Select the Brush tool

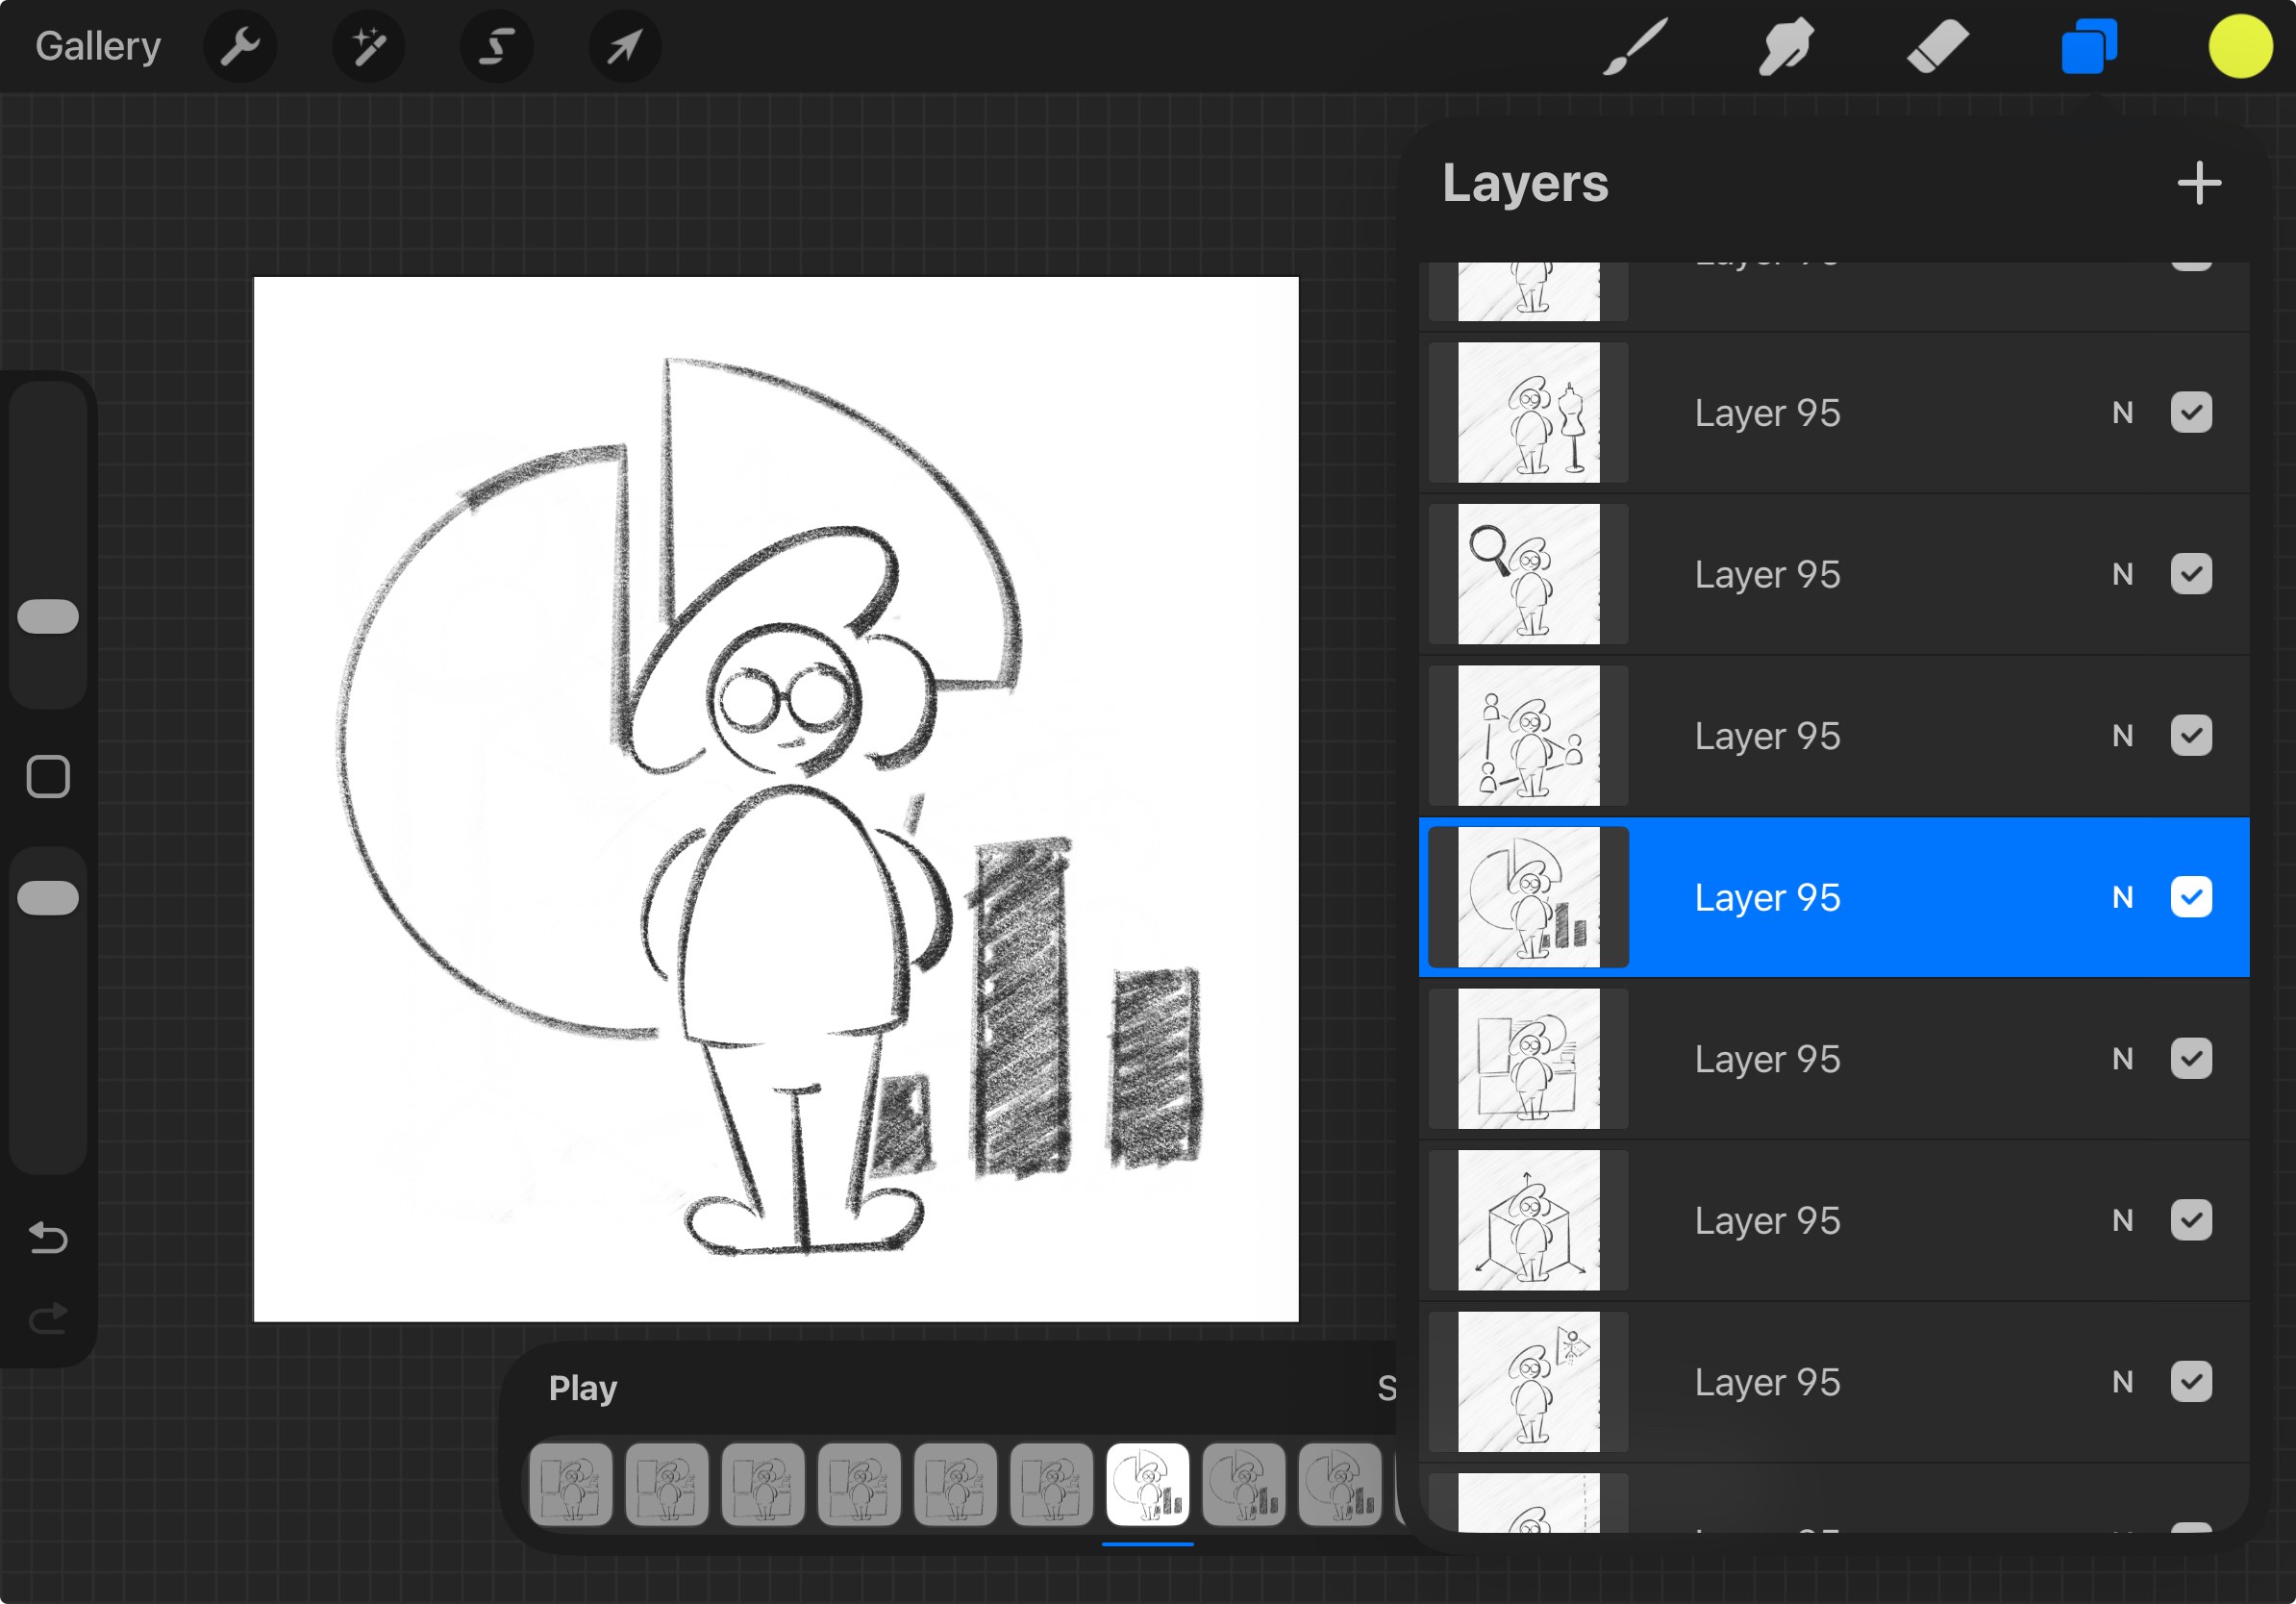click(1636, 46)
